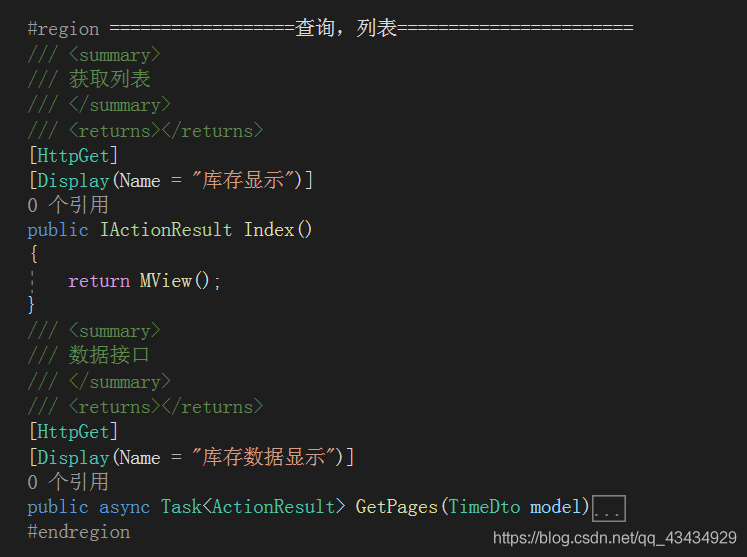
Task: Click the 数据接口 summary comment
Action: pos(109,355)
